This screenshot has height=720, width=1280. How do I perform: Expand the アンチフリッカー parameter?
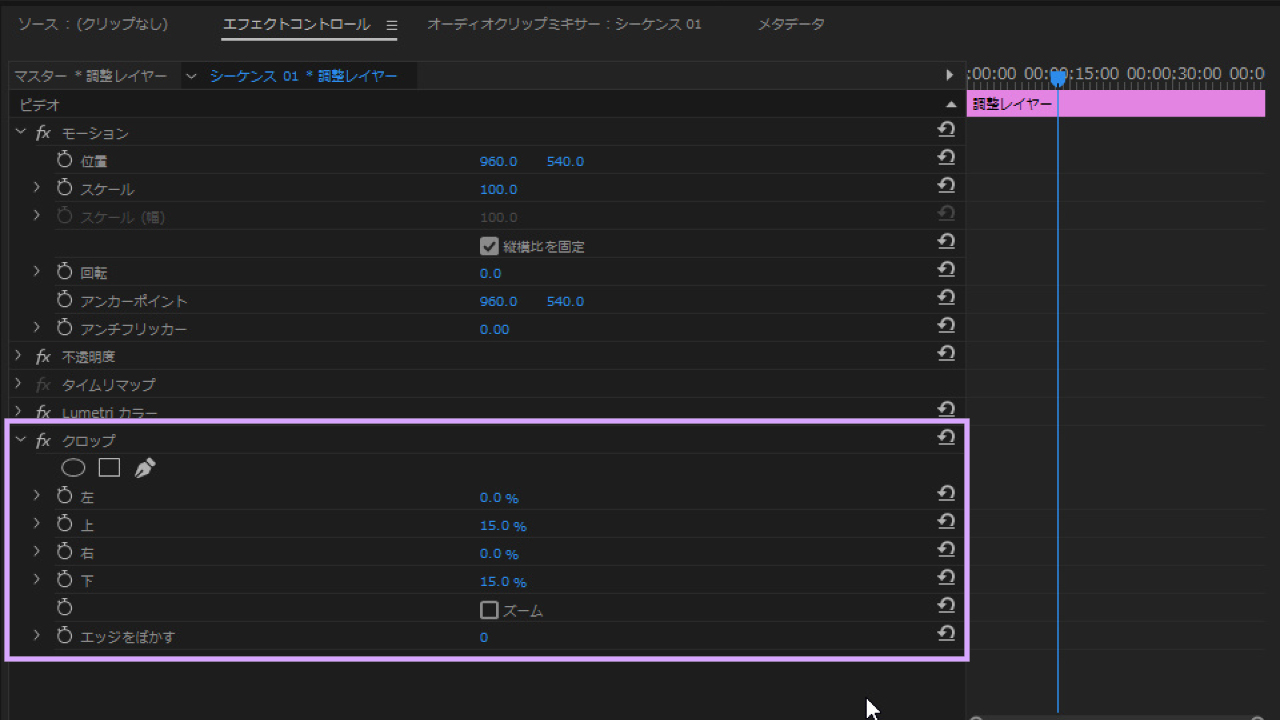37,328
